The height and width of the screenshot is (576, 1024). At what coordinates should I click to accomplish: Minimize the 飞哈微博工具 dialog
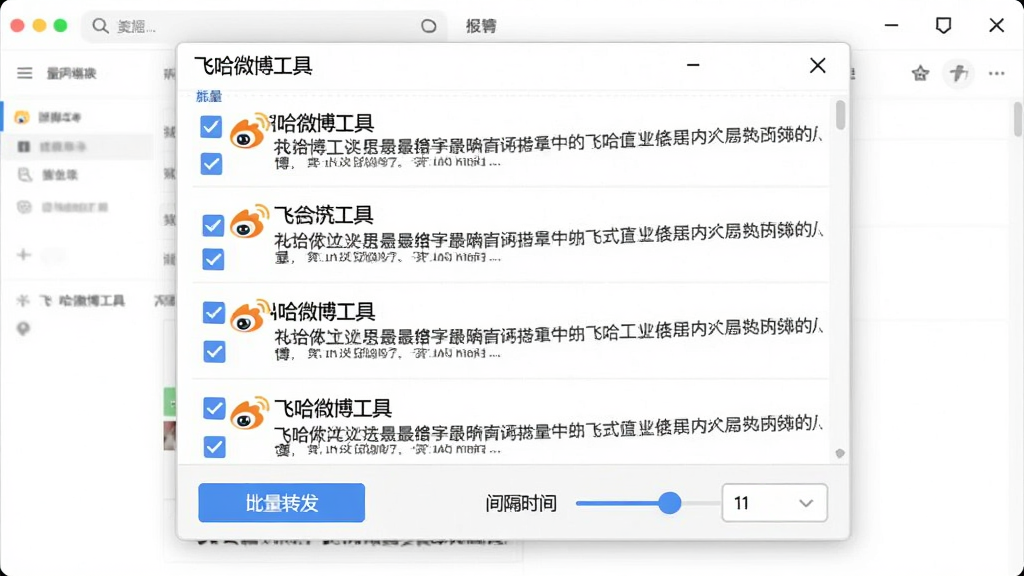[694, 65]
